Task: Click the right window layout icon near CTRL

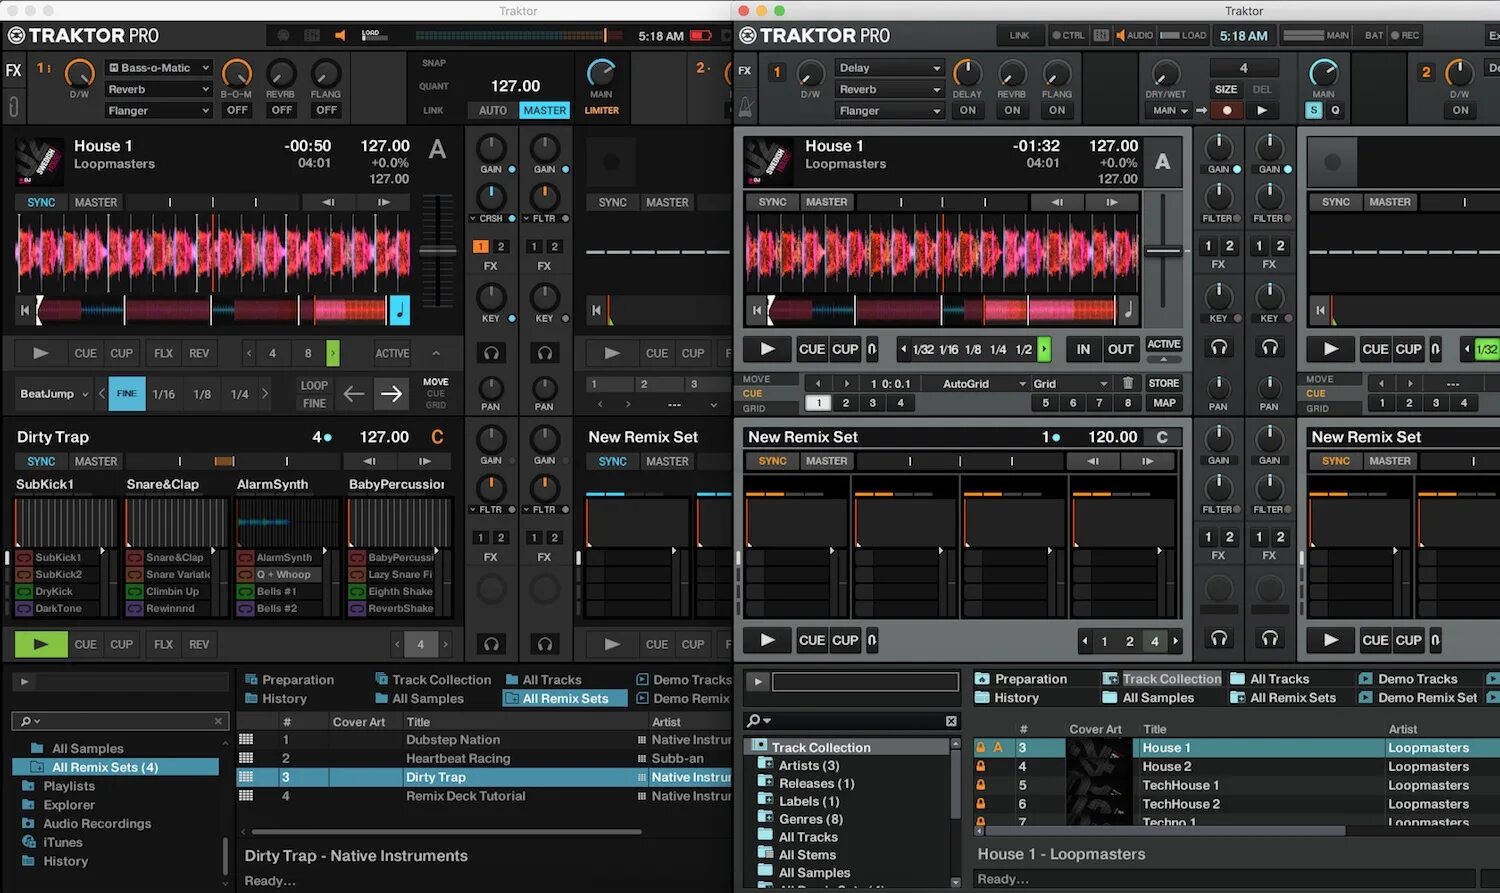Action: [x=1101, y=36]
